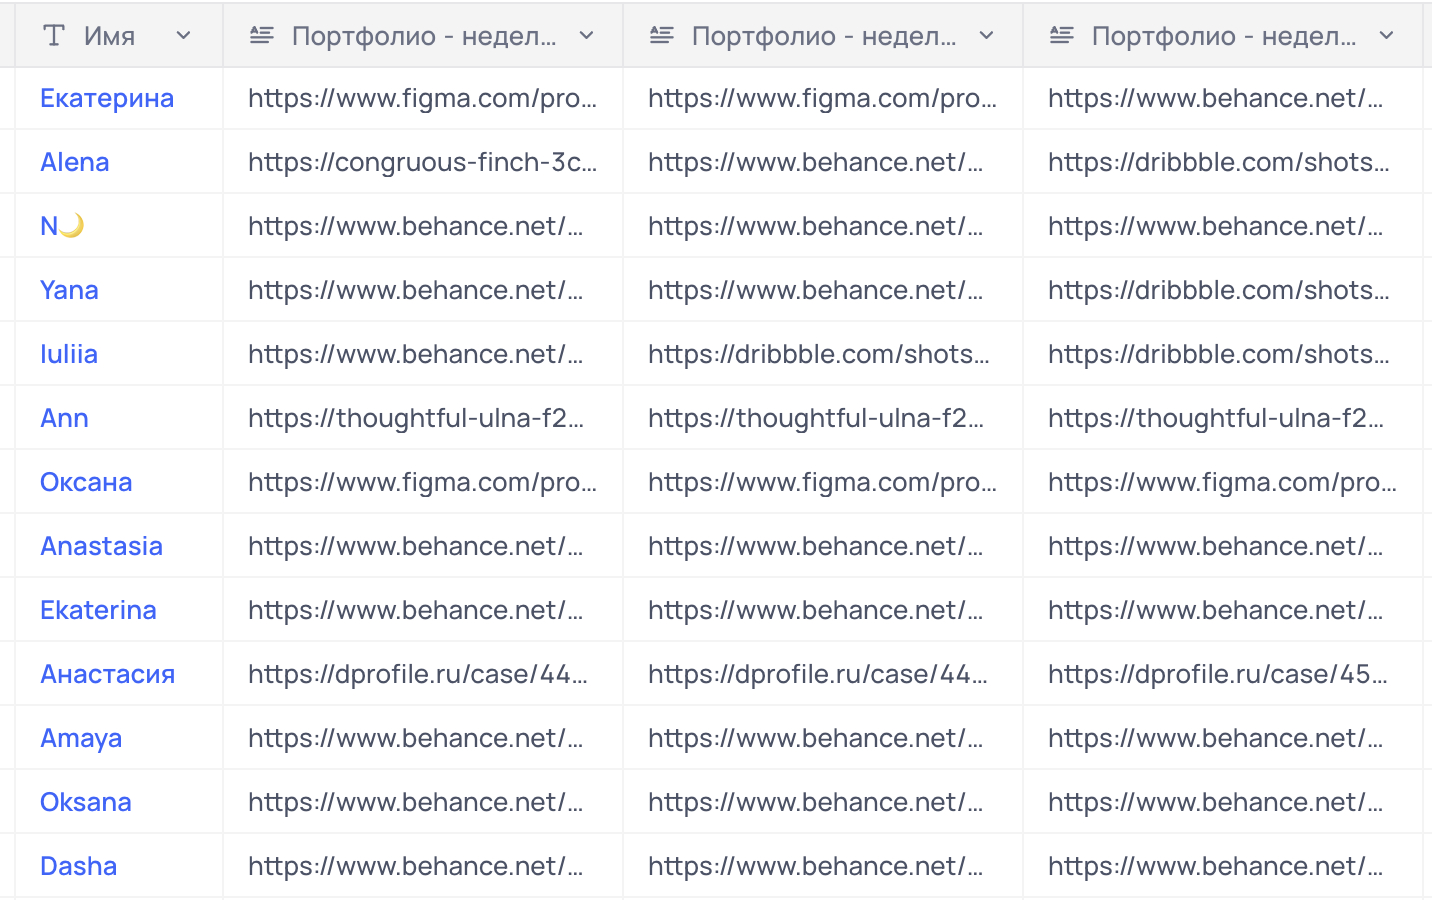Image resolution: width=1432 pixels, height=900 pixels.
Task: Select N moon-emoji row's last Портфолио cell
Action: [1223, 226]
